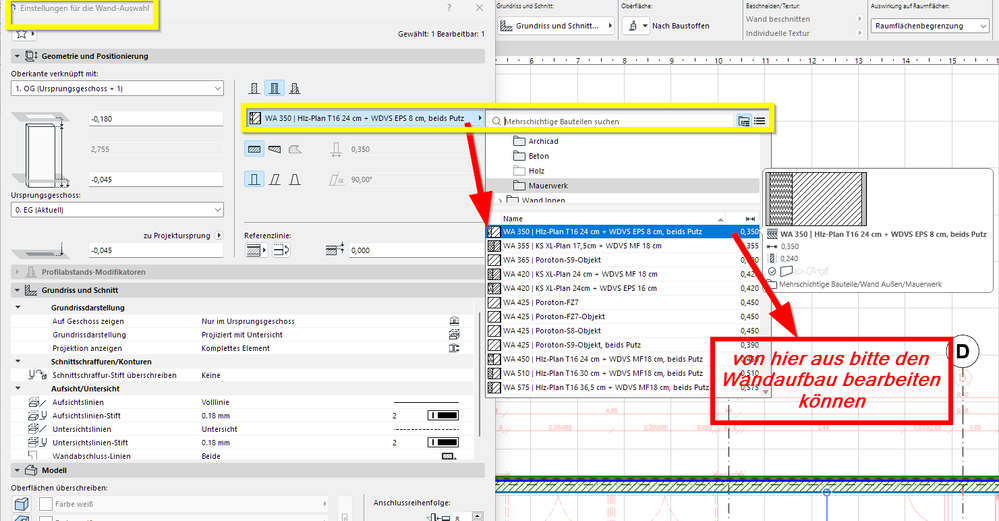Choose polygonal wall geometry icon

(x=294, y=149)
